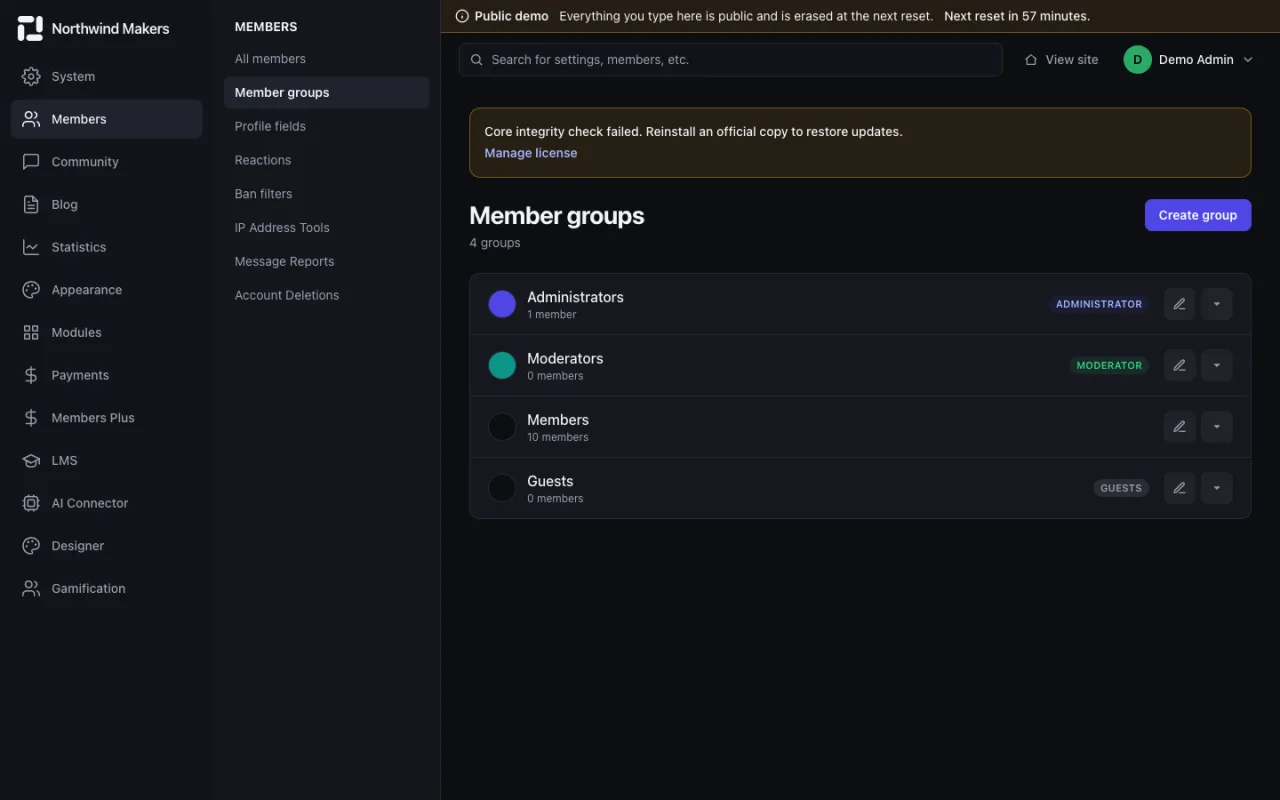The height and width of the screenshot is (800, 1280).
Task: Open the Demo Admin account menu chevron
Action: tap(1248, 60)
